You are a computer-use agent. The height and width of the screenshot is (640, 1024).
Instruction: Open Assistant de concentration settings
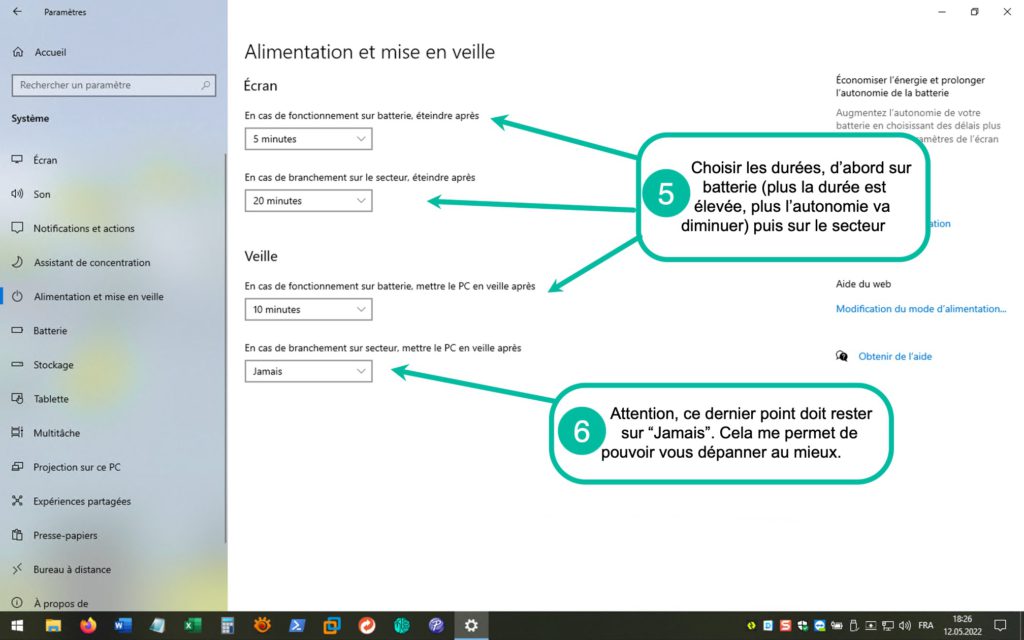click(91, 262)
